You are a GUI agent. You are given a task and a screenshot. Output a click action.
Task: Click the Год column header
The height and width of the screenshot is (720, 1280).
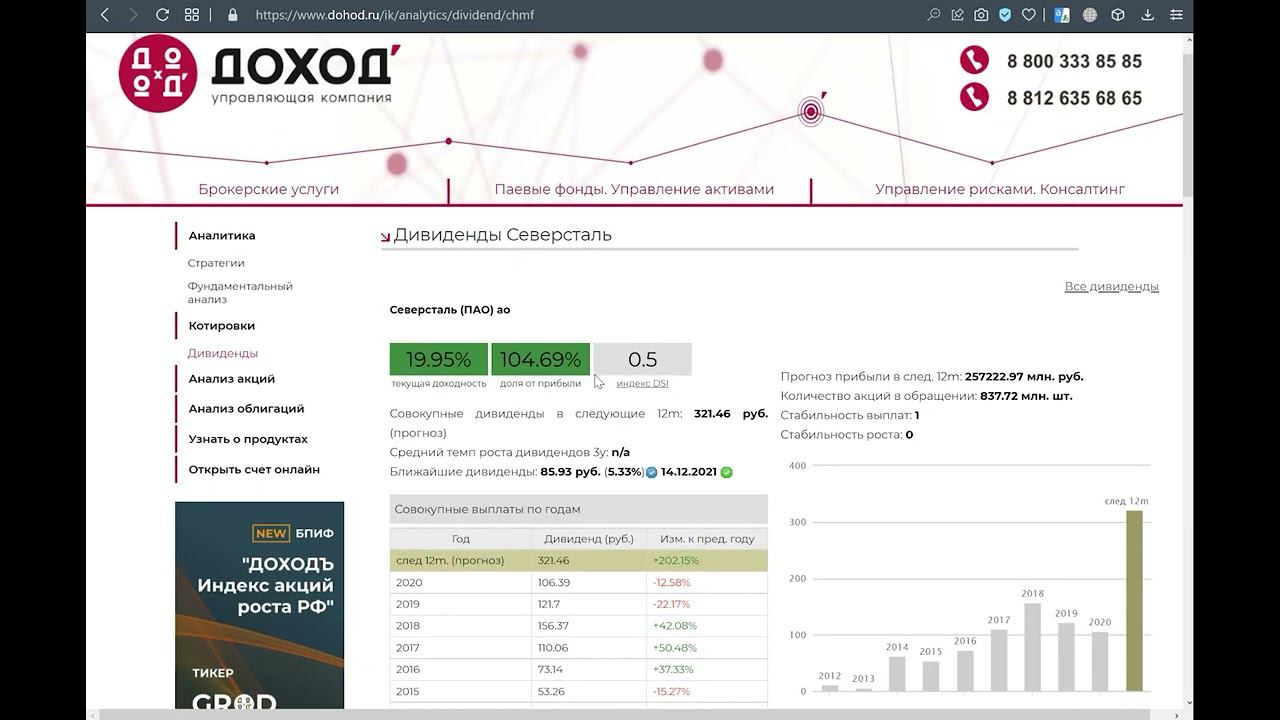[x=460, y=538]
